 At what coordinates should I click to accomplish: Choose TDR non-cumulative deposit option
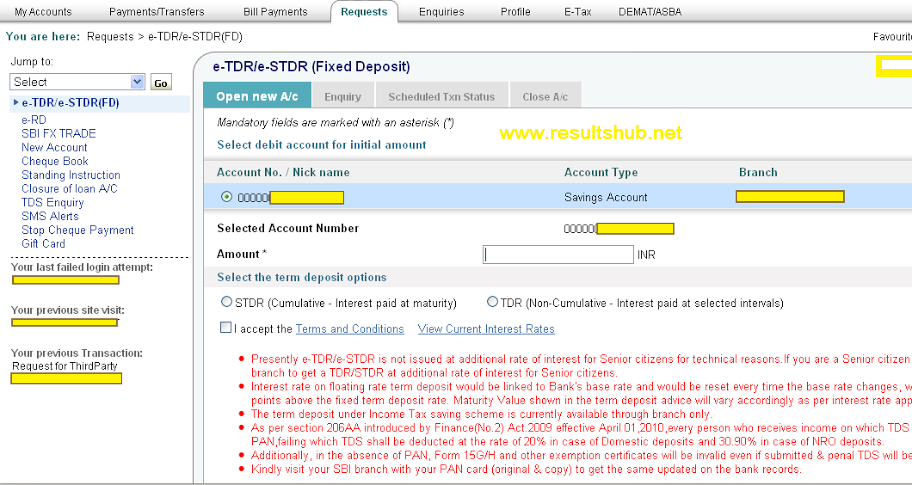493,302
